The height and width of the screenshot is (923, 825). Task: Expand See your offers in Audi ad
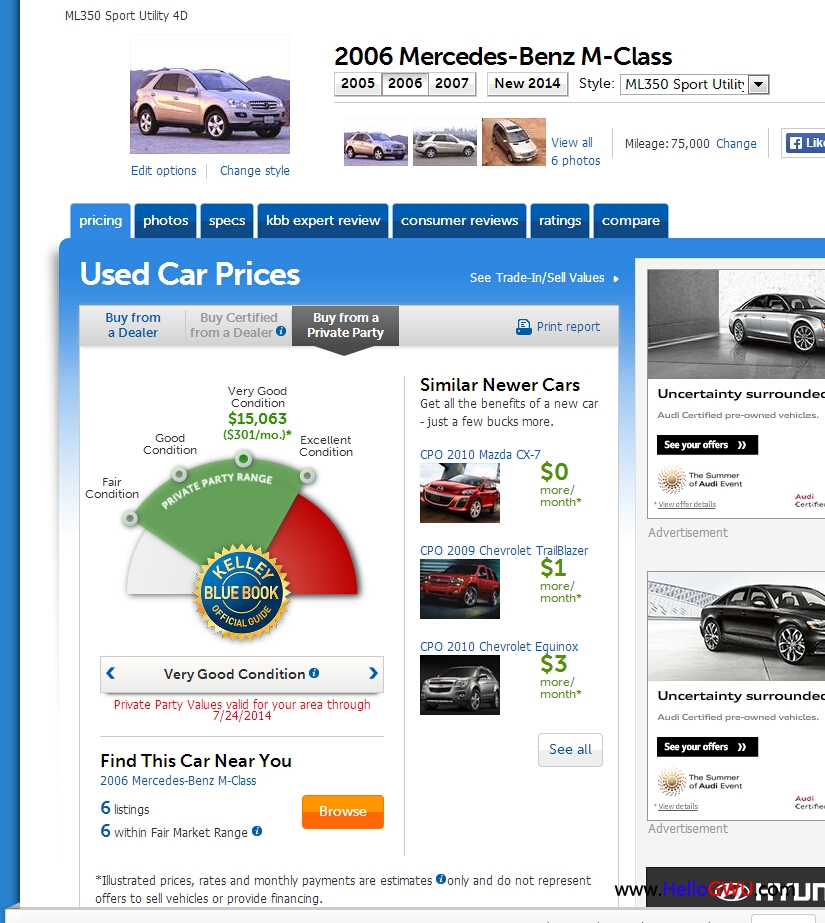(706, 445)
